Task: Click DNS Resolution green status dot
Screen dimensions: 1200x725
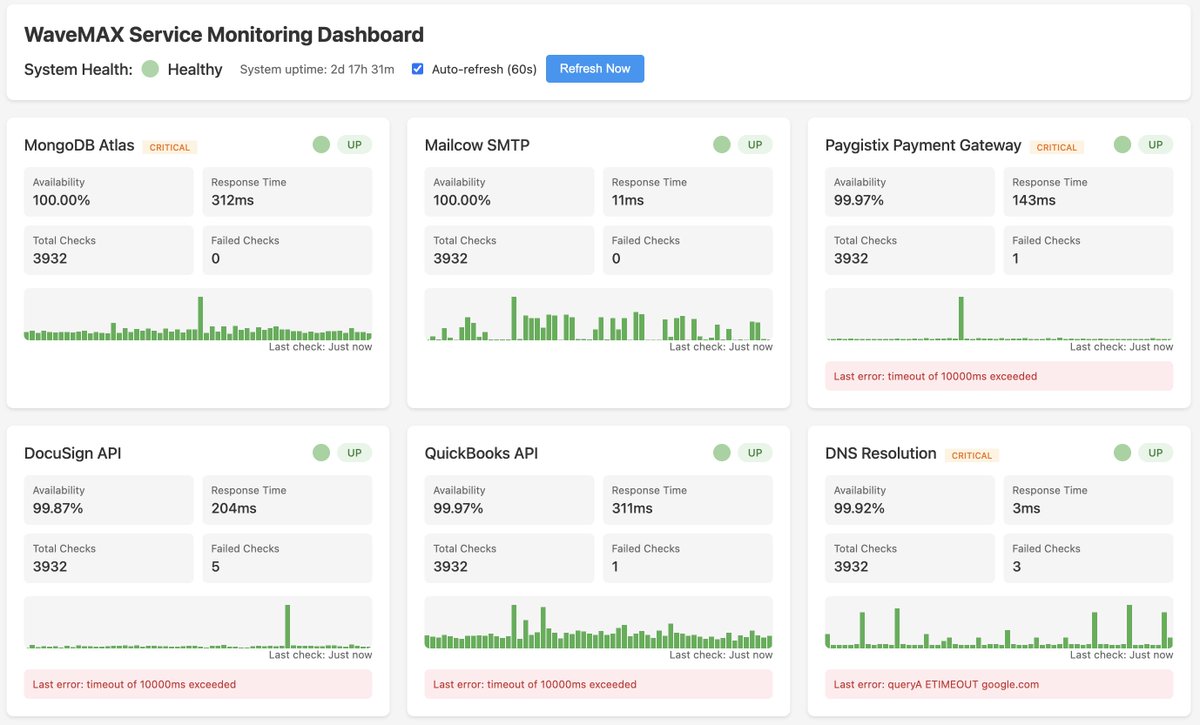Action: (1122, 453)
